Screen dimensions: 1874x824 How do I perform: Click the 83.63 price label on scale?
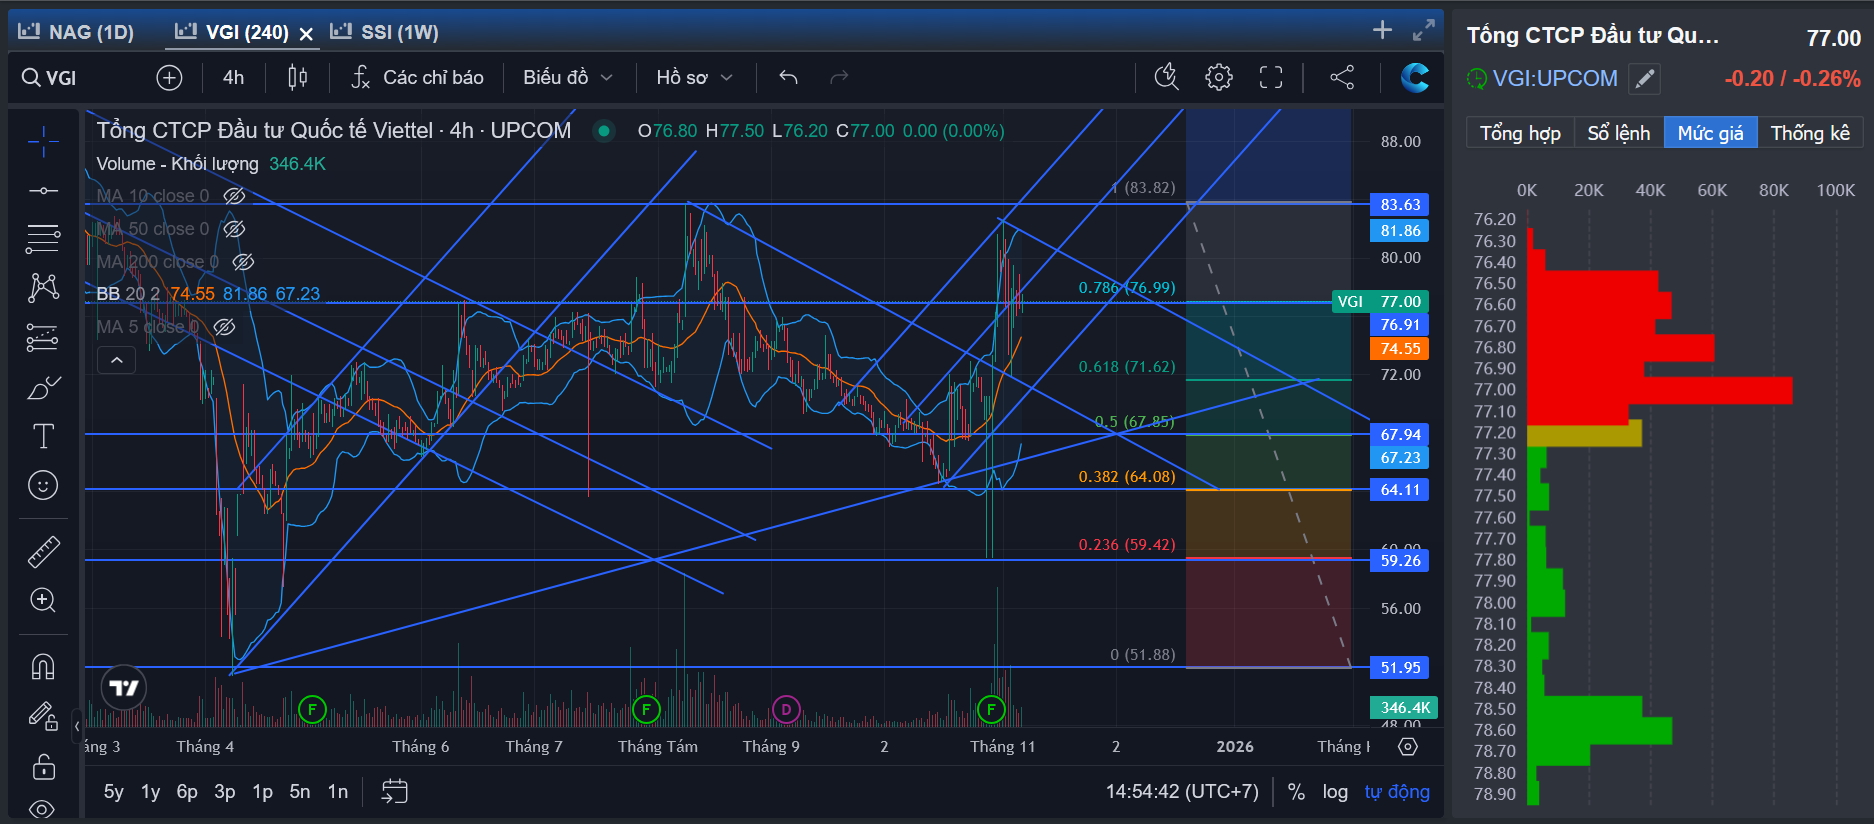pyautogui.click(x=1400, y=205)
